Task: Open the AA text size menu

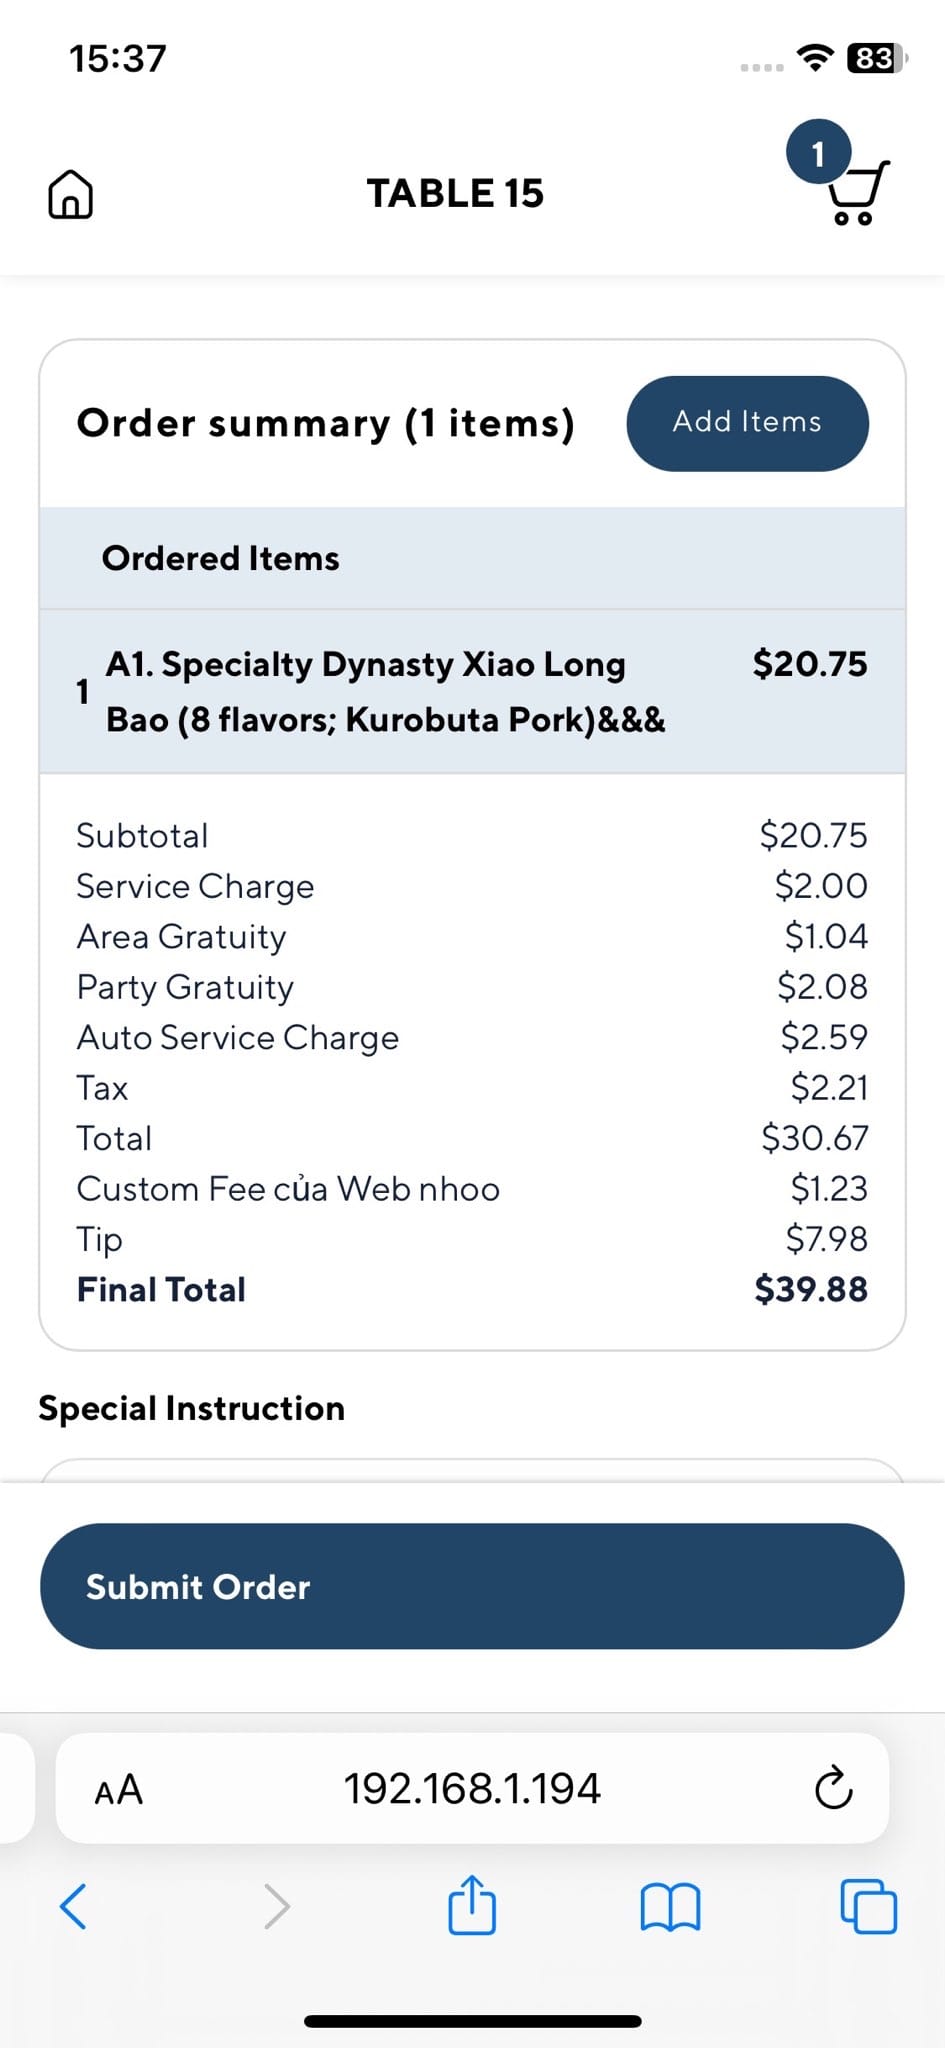Action: 119,1789
